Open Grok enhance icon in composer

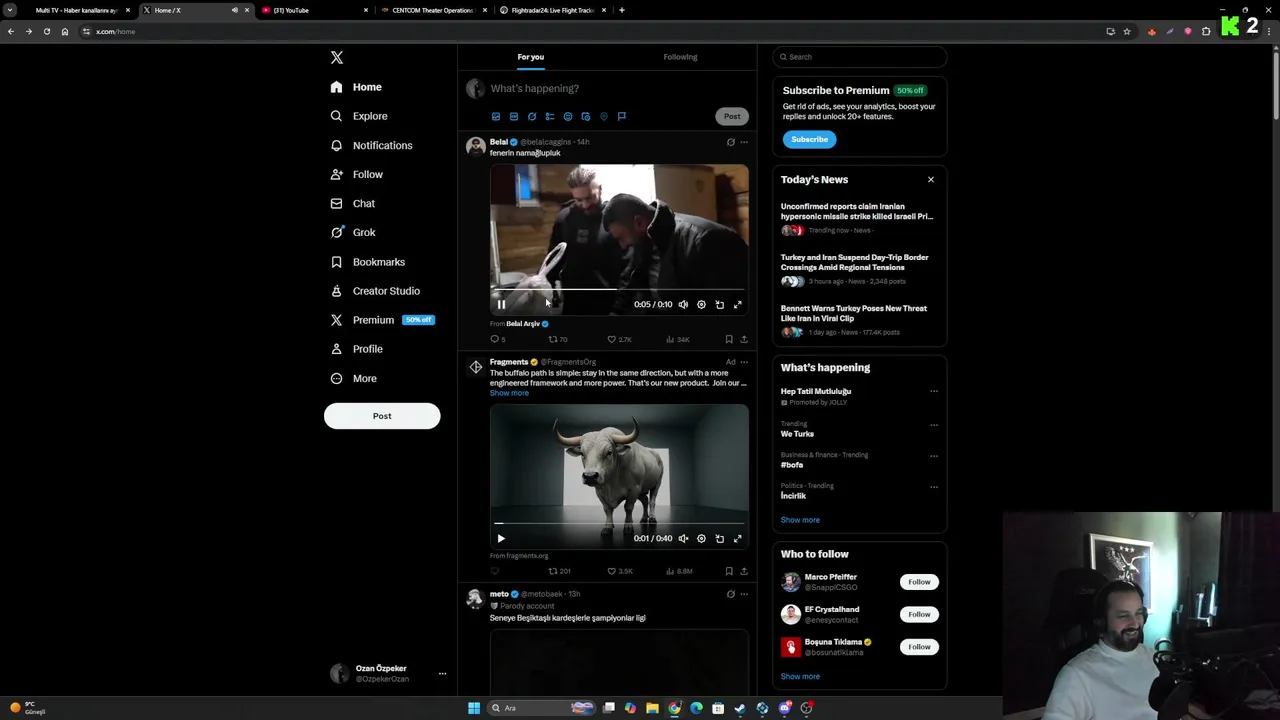click(531, 116)
